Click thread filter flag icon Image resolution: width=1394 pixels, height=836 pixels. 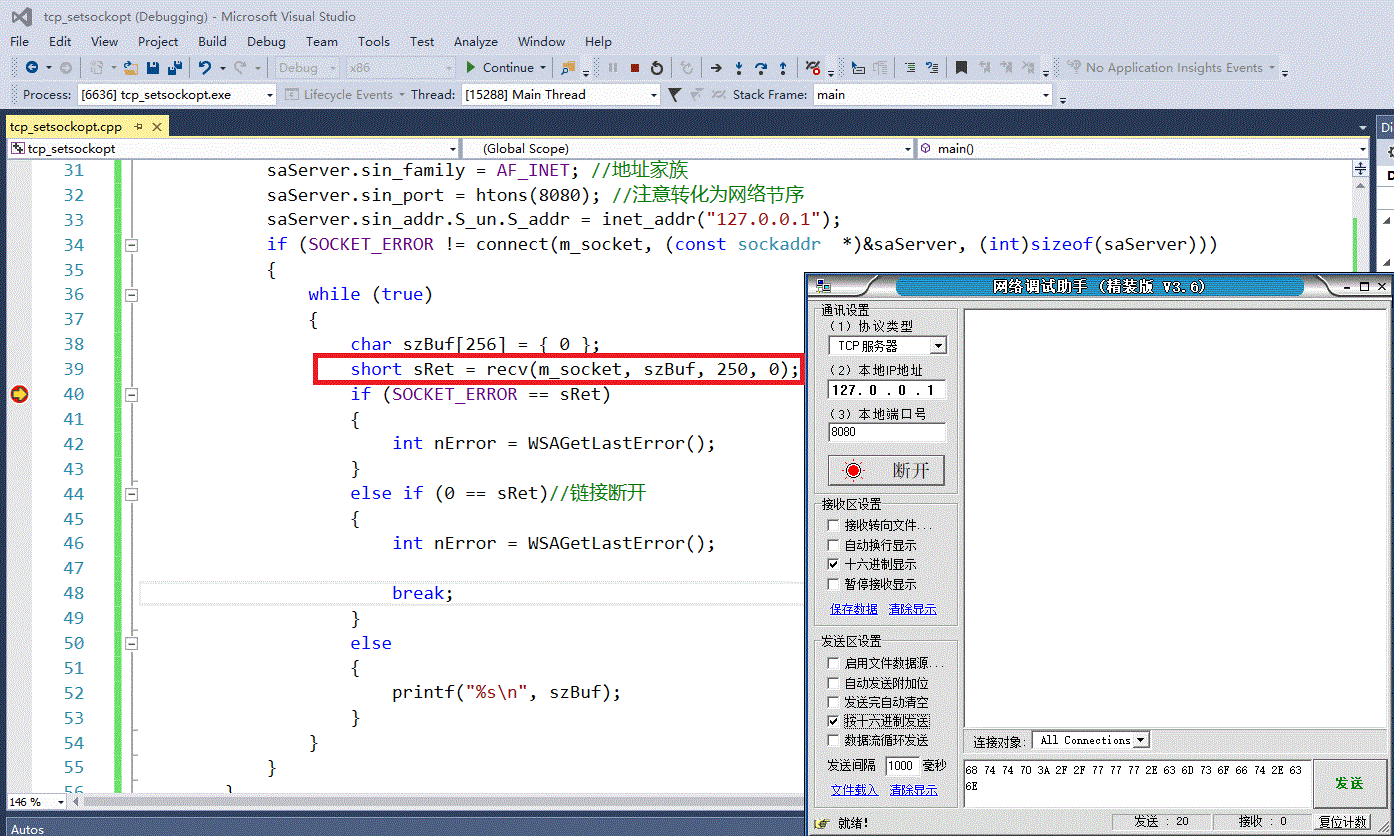[x=675, y=94]
